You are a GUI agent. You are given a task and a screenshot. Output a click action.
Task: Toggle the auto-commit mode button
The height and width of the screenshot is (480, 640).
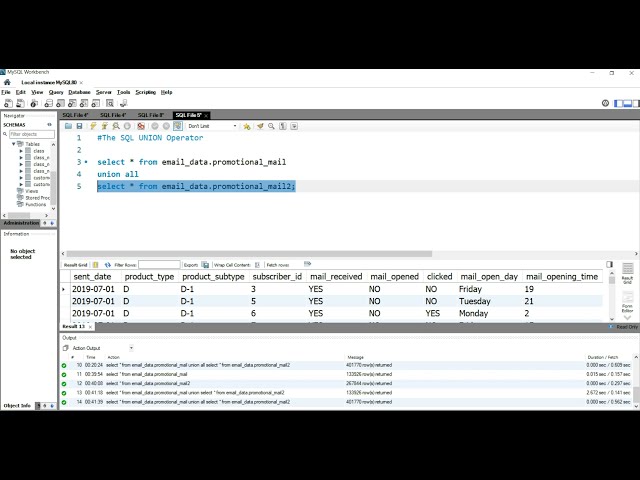pos(178,126)
